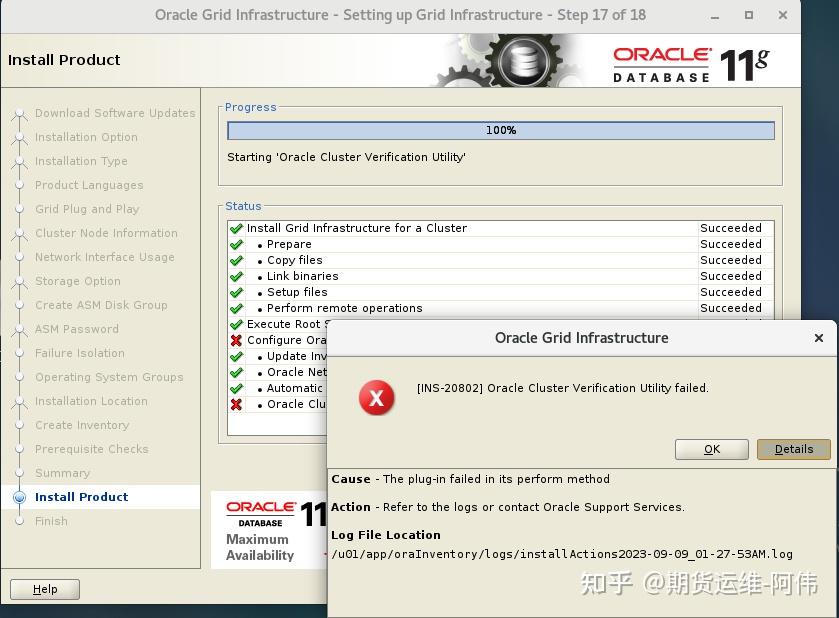Click the 100% progress bar
This screenshot has height=618, width=839.
(x=500, y=130)
